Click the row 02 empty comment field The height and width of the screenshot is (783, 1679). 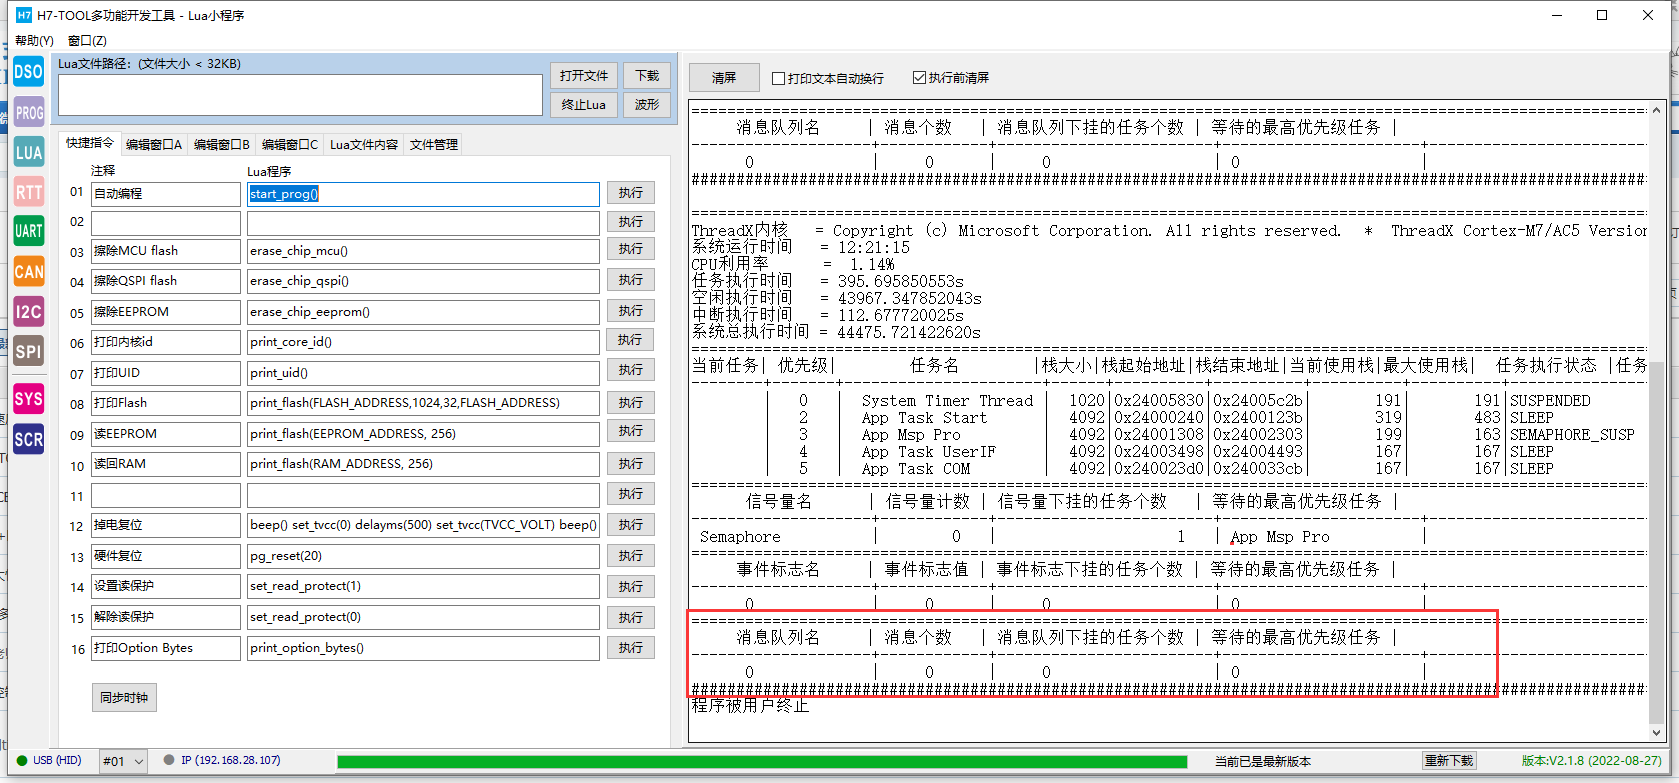point(166,222)
